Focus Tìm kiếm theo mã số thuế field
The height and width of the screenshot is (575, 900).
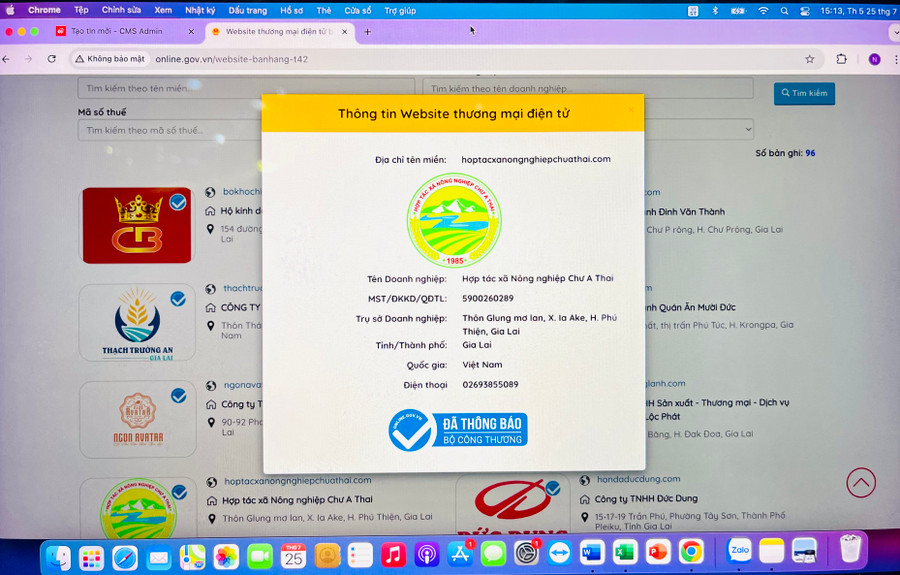[x=170, y=130]
